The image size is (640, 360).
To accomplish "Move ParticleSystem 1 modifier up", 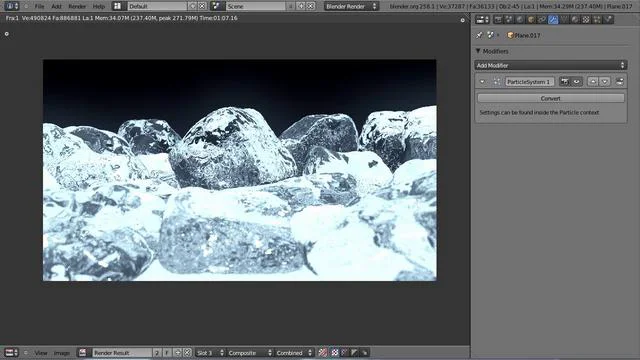I will (593, 82).
